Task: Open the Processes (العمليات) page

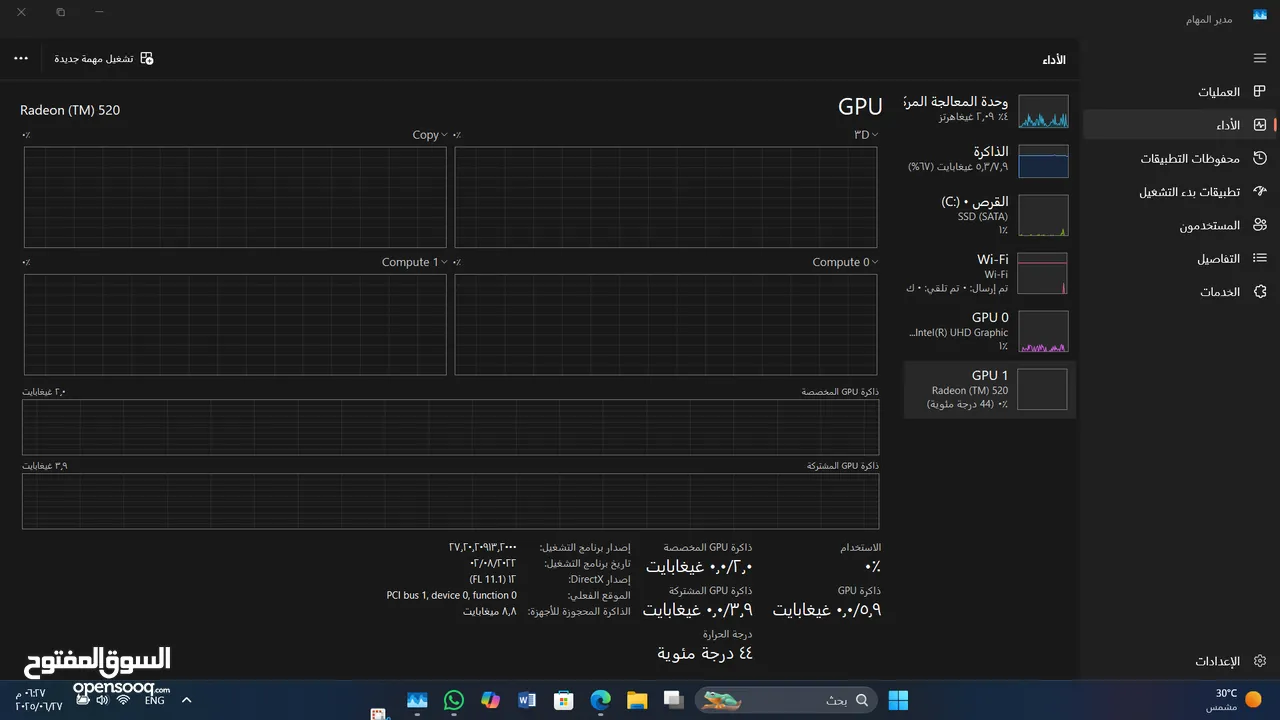Action: coord(1180,91)
